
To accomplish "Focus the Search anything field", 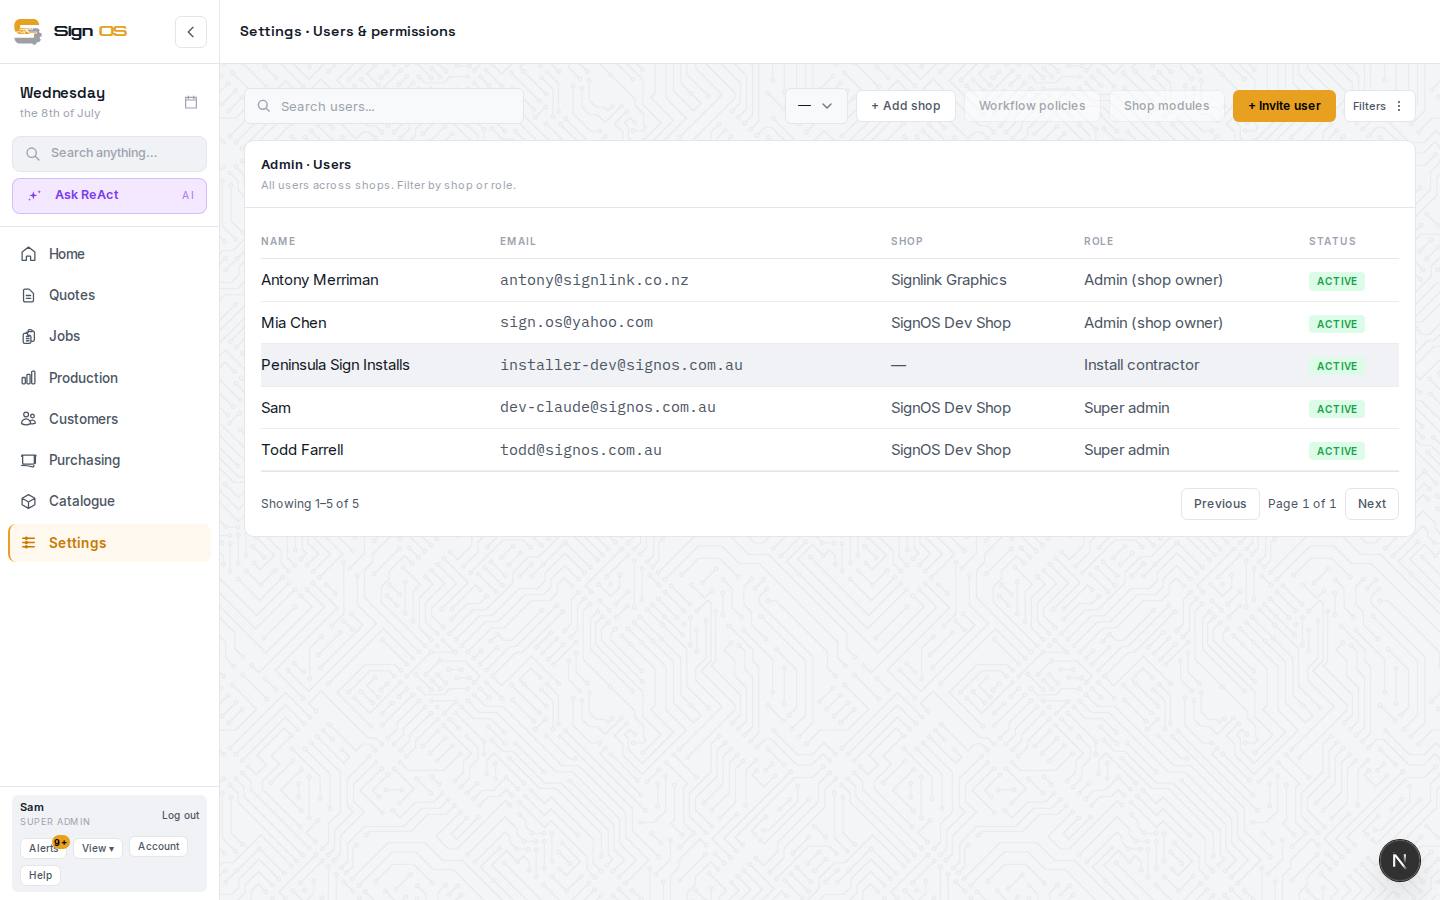I will click(109, 153).
